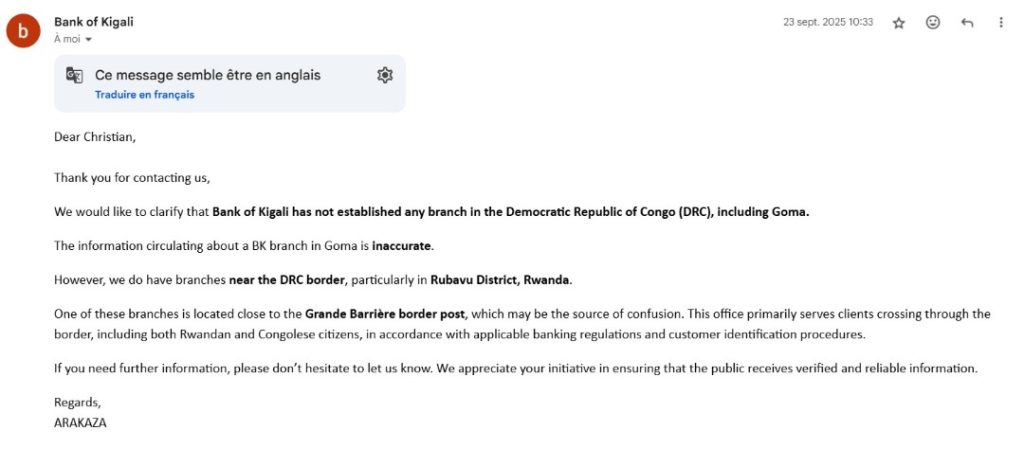Image resolution: width=1024 pixels, height=467 pixels.
Task: Open the three-dot more options menu
Action: click(x=1001, y=23)
